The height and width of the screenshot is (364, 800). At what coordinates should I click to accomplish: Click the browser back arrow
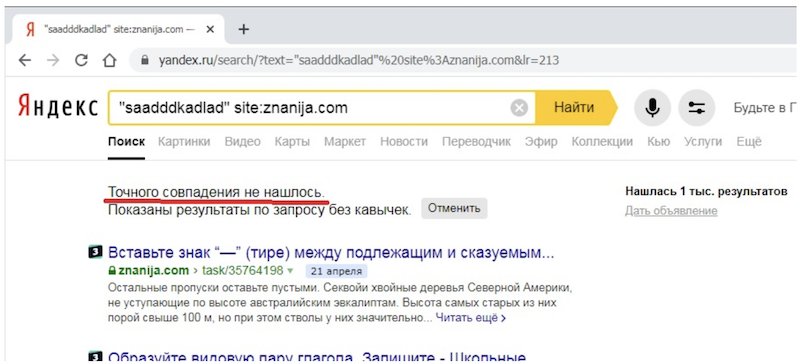pos(24,60)
